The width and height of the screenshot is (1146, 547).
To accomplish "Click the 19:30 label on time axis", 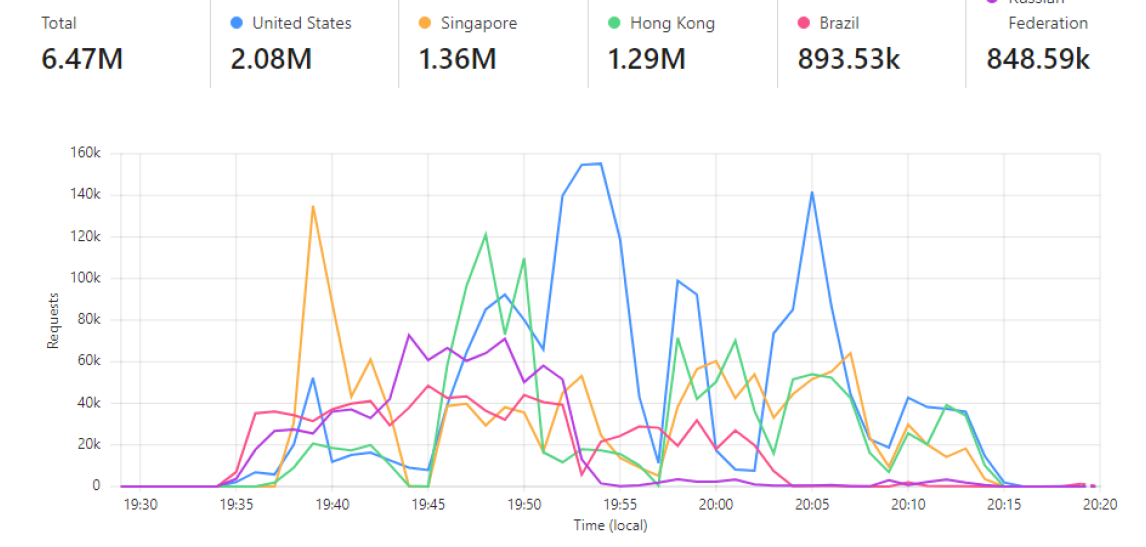I will pyautogui.click(x=139, y=506).
